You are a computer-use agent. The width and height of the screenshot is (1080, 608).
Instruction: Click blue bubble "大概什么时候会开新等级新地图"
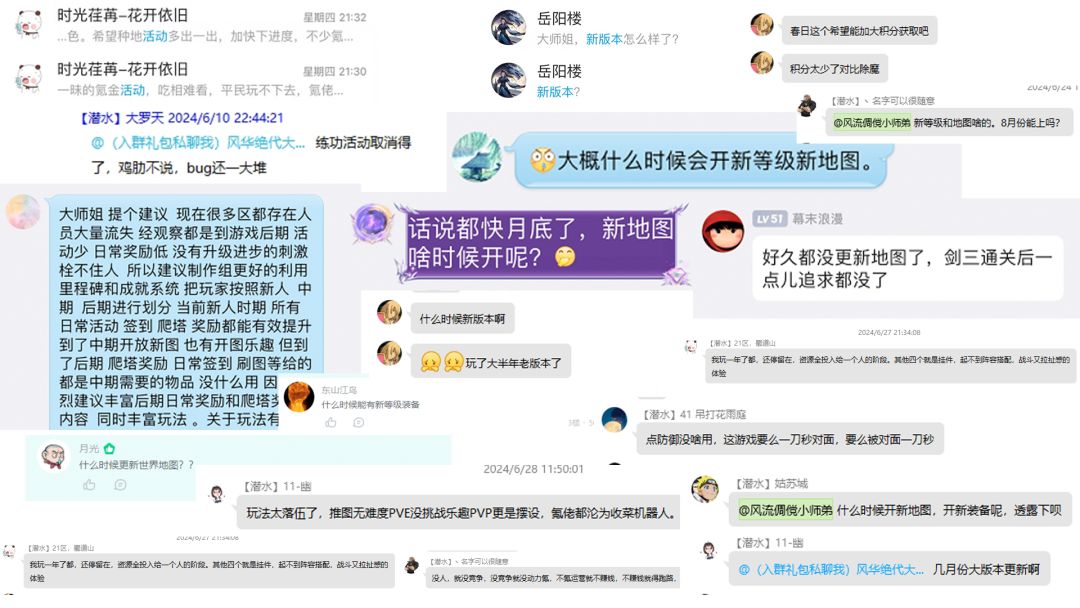(701, 160)
